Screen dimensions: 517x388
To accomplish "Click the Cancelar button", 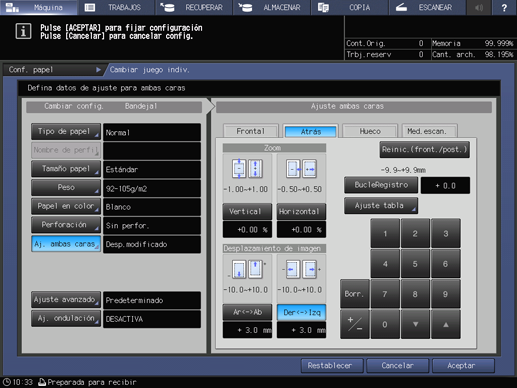I will [x=397, y=366].
